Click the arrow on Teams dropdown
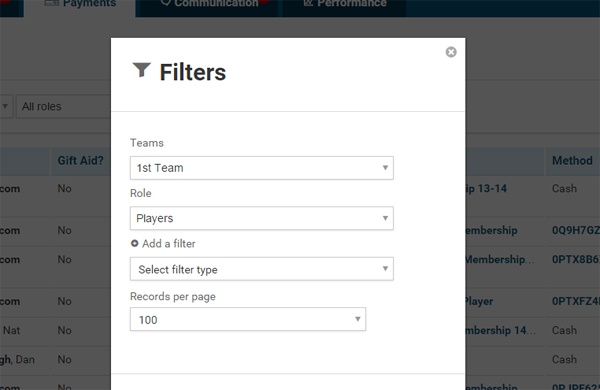This screenshot has width=600, height=390. click(x=385, y=168)
